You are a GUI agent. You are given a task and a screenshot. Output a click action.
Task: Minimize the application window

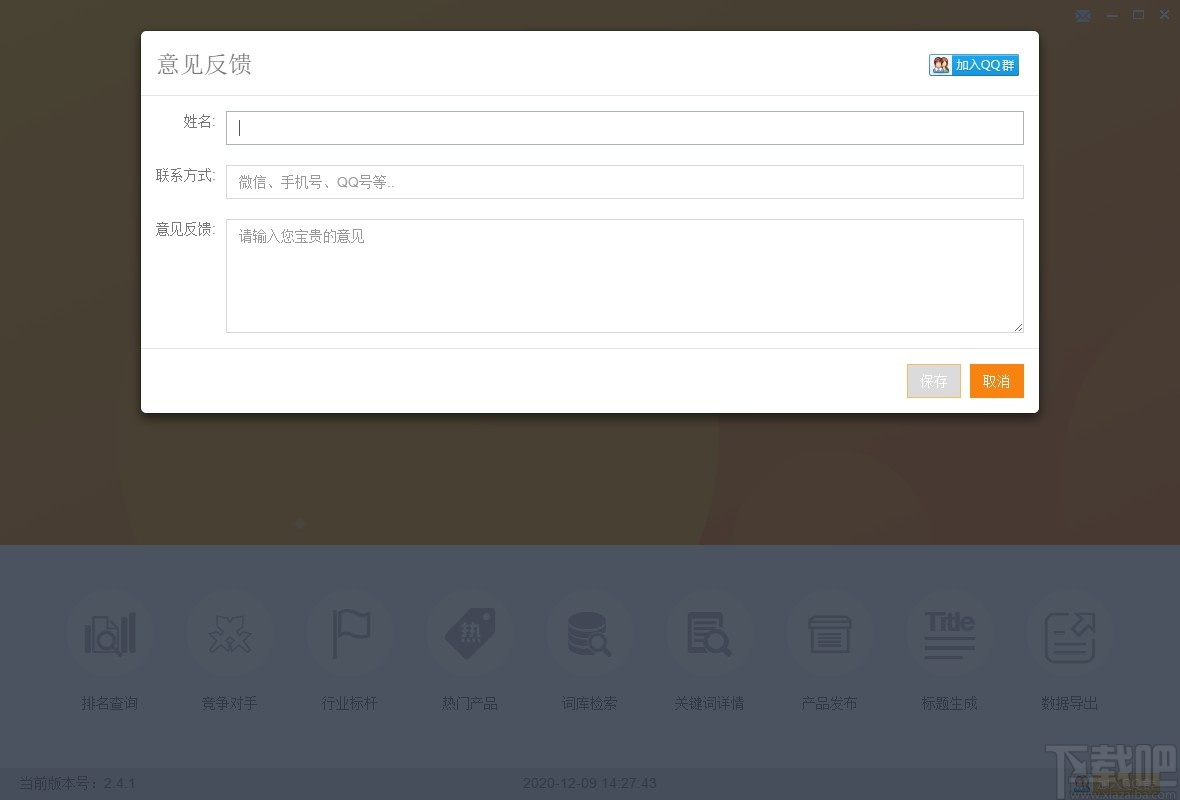[x=1112, y=15]
